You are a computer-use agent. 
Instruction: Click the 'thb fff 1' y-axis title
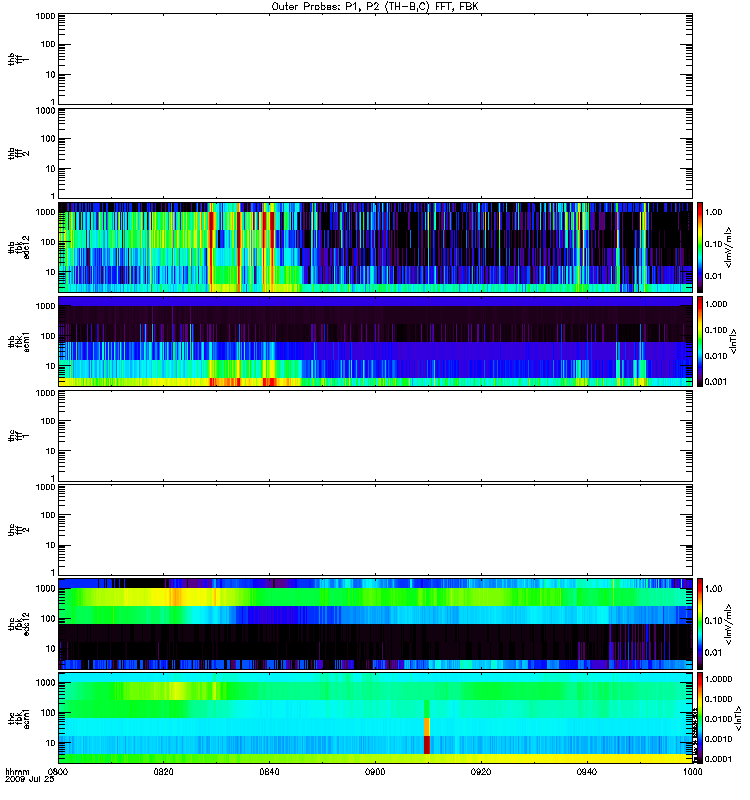click(x=18, y=59)
